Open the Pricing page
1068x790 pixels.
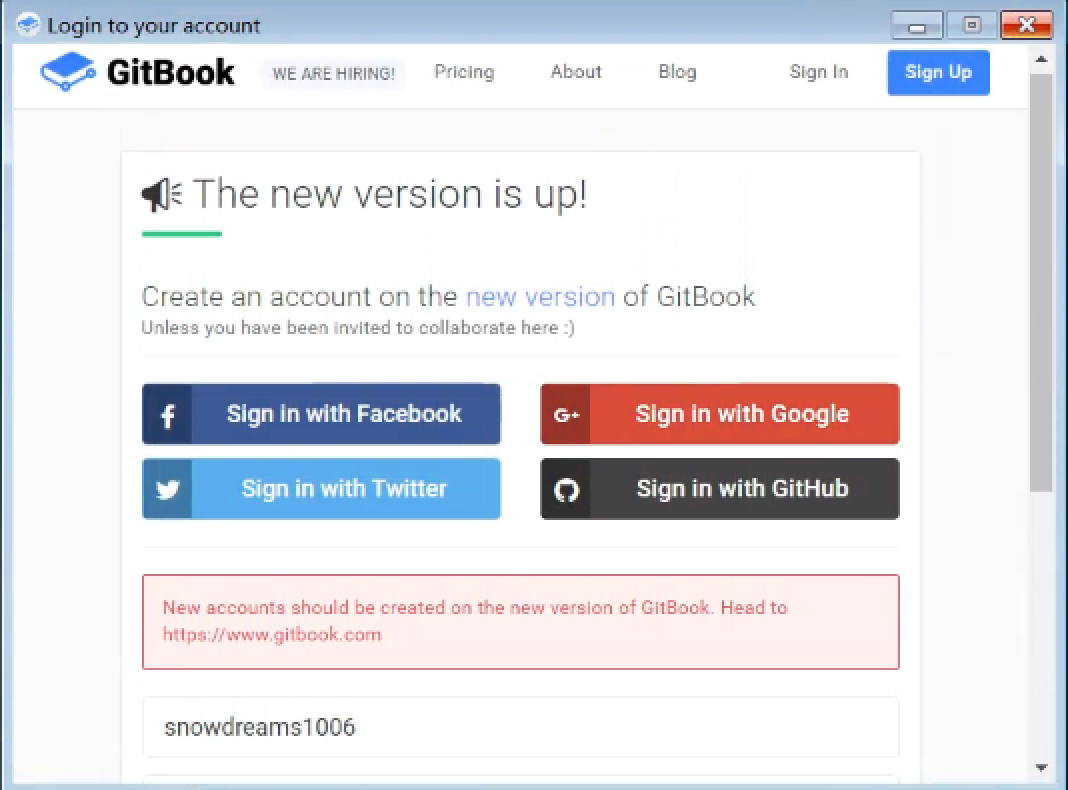pos(464,72)
